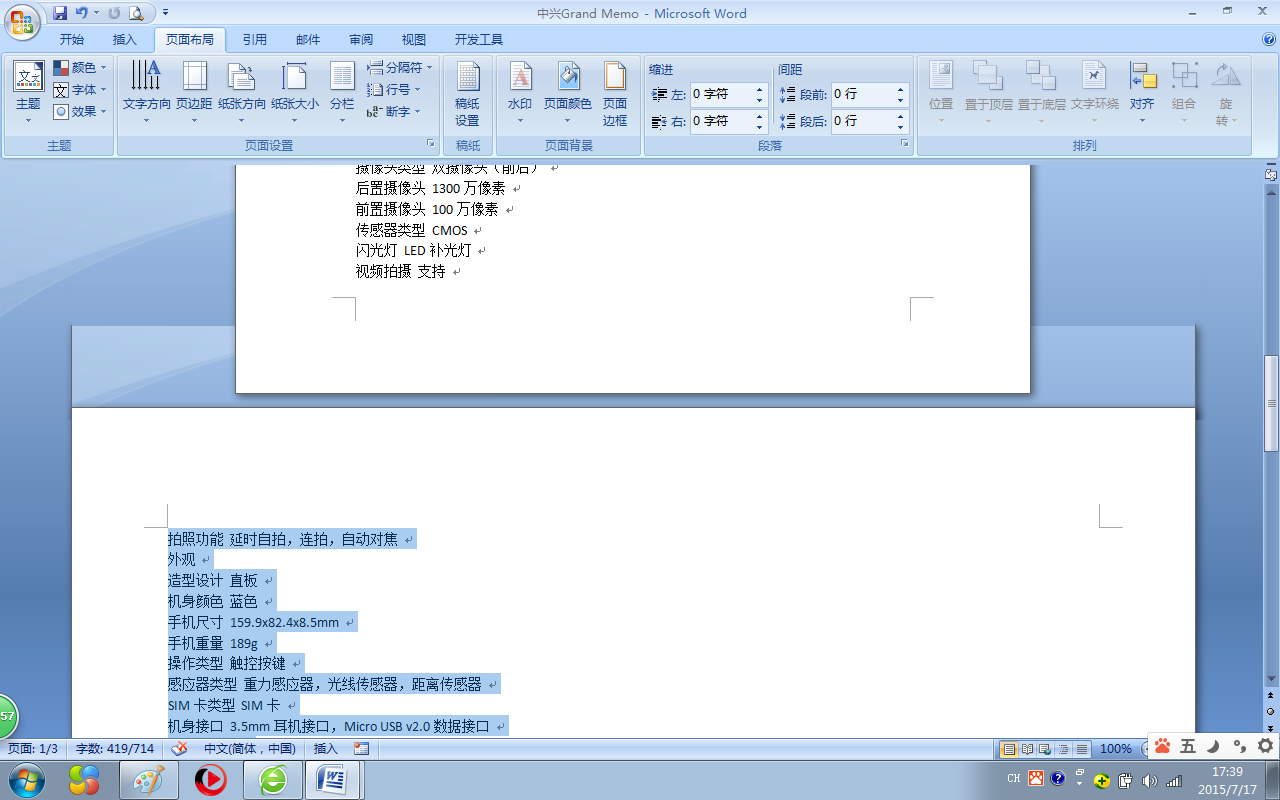The width and height of the screenshot is (1280, 800).
Task: Click the proofing check icon in status bar
Action: tap(179, 749)
